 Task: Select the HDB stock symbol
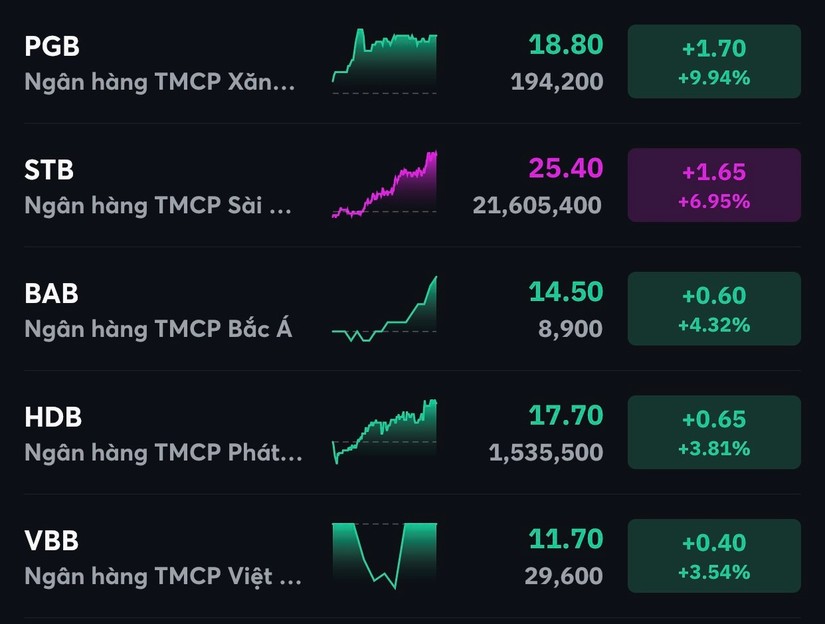pyautogui.click(x=53, y=418)
